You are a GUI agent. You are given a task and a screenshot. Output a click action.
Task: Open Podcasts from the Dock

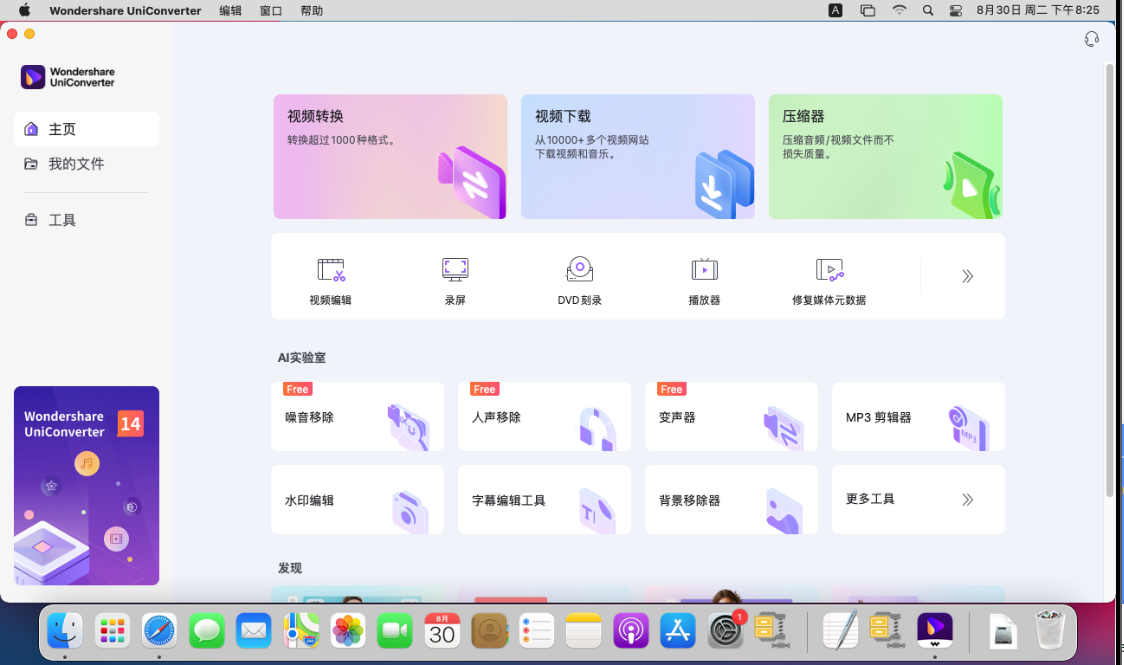click(631, 631)
